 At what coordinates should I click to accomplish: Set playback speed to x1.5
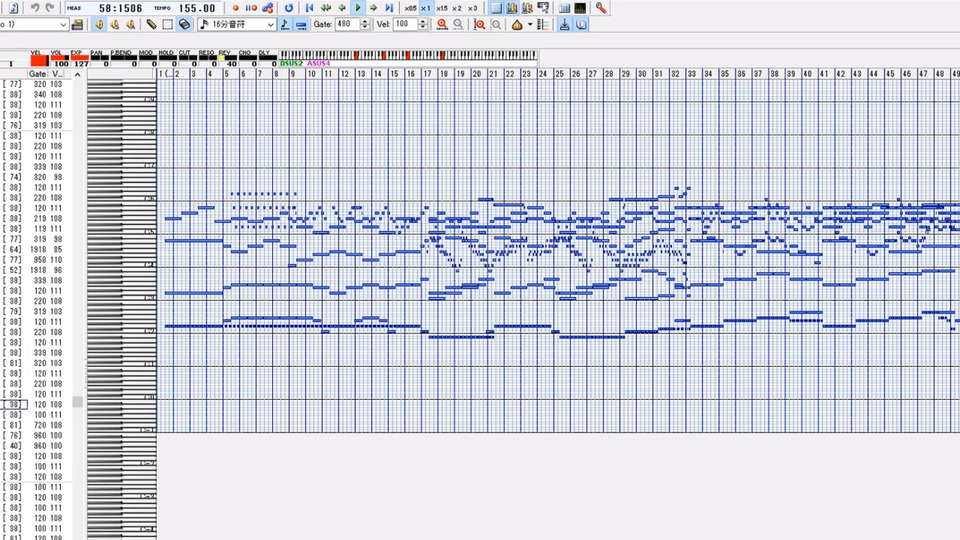click(441, 9)
